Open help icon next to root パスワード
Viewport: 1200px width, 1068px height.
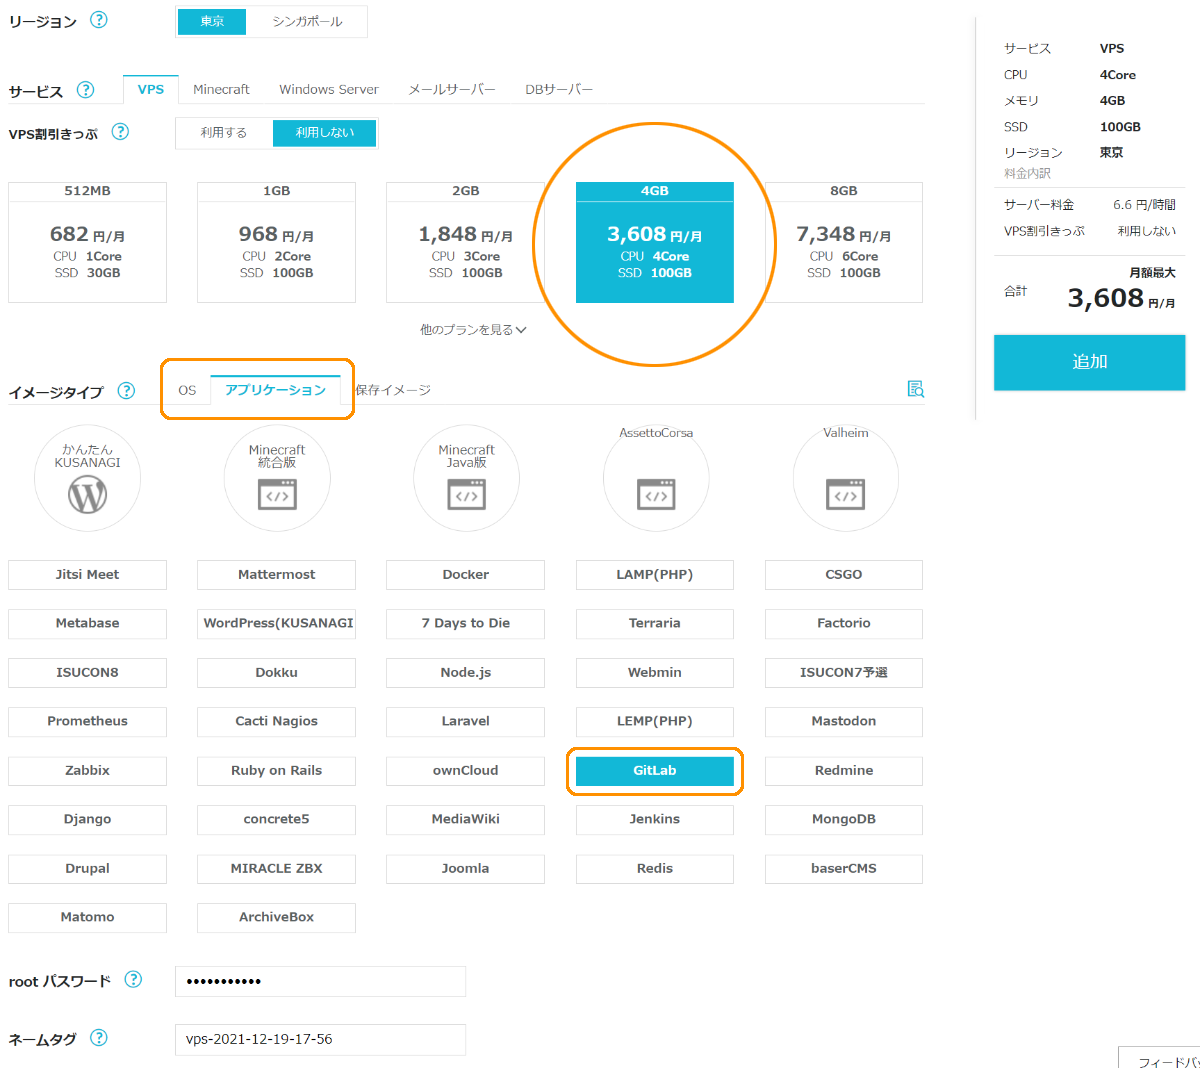coord(133,980)
